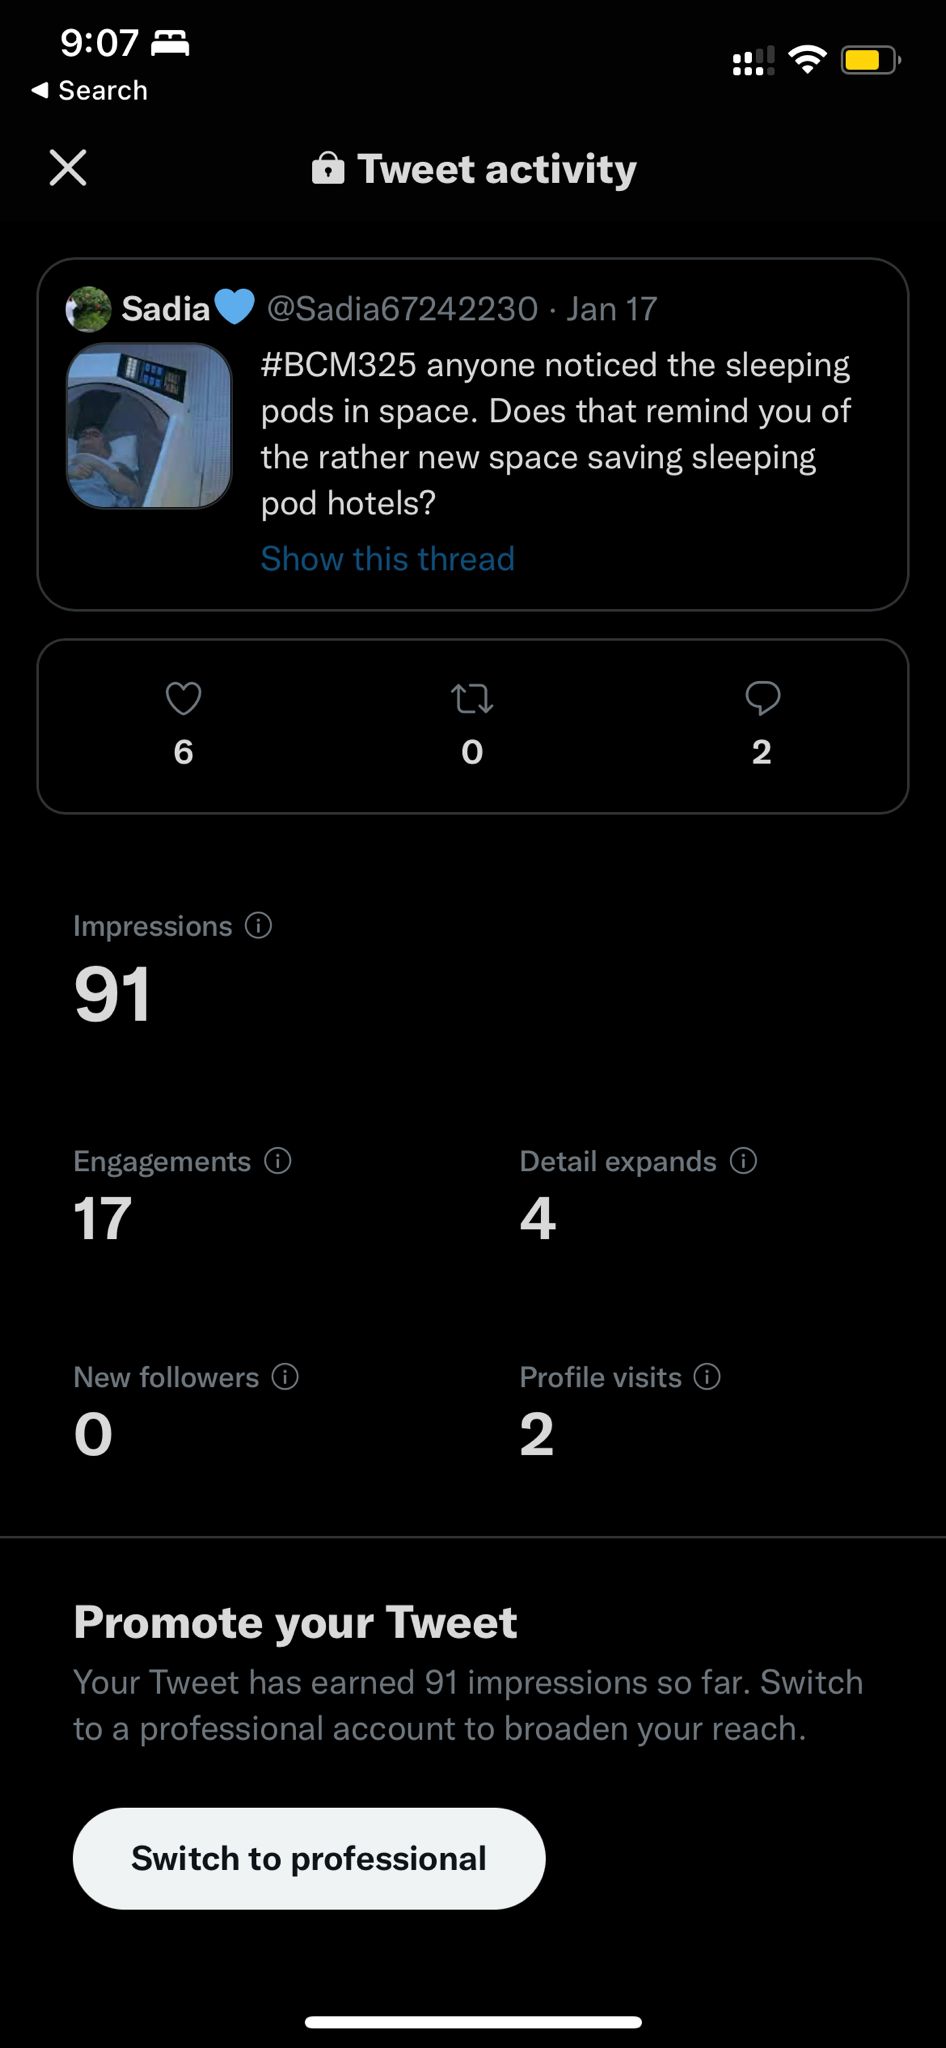Tap Sadia's profile avatar

[x=88, y=309]
